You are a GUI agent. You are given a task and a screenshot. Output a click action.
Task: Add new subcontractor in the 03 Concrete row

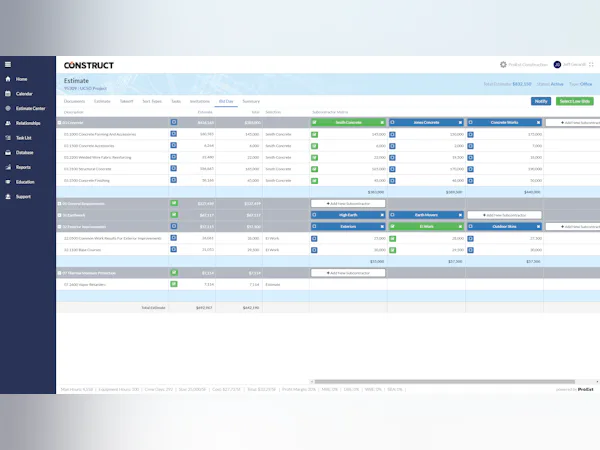(x=572, y=122)
